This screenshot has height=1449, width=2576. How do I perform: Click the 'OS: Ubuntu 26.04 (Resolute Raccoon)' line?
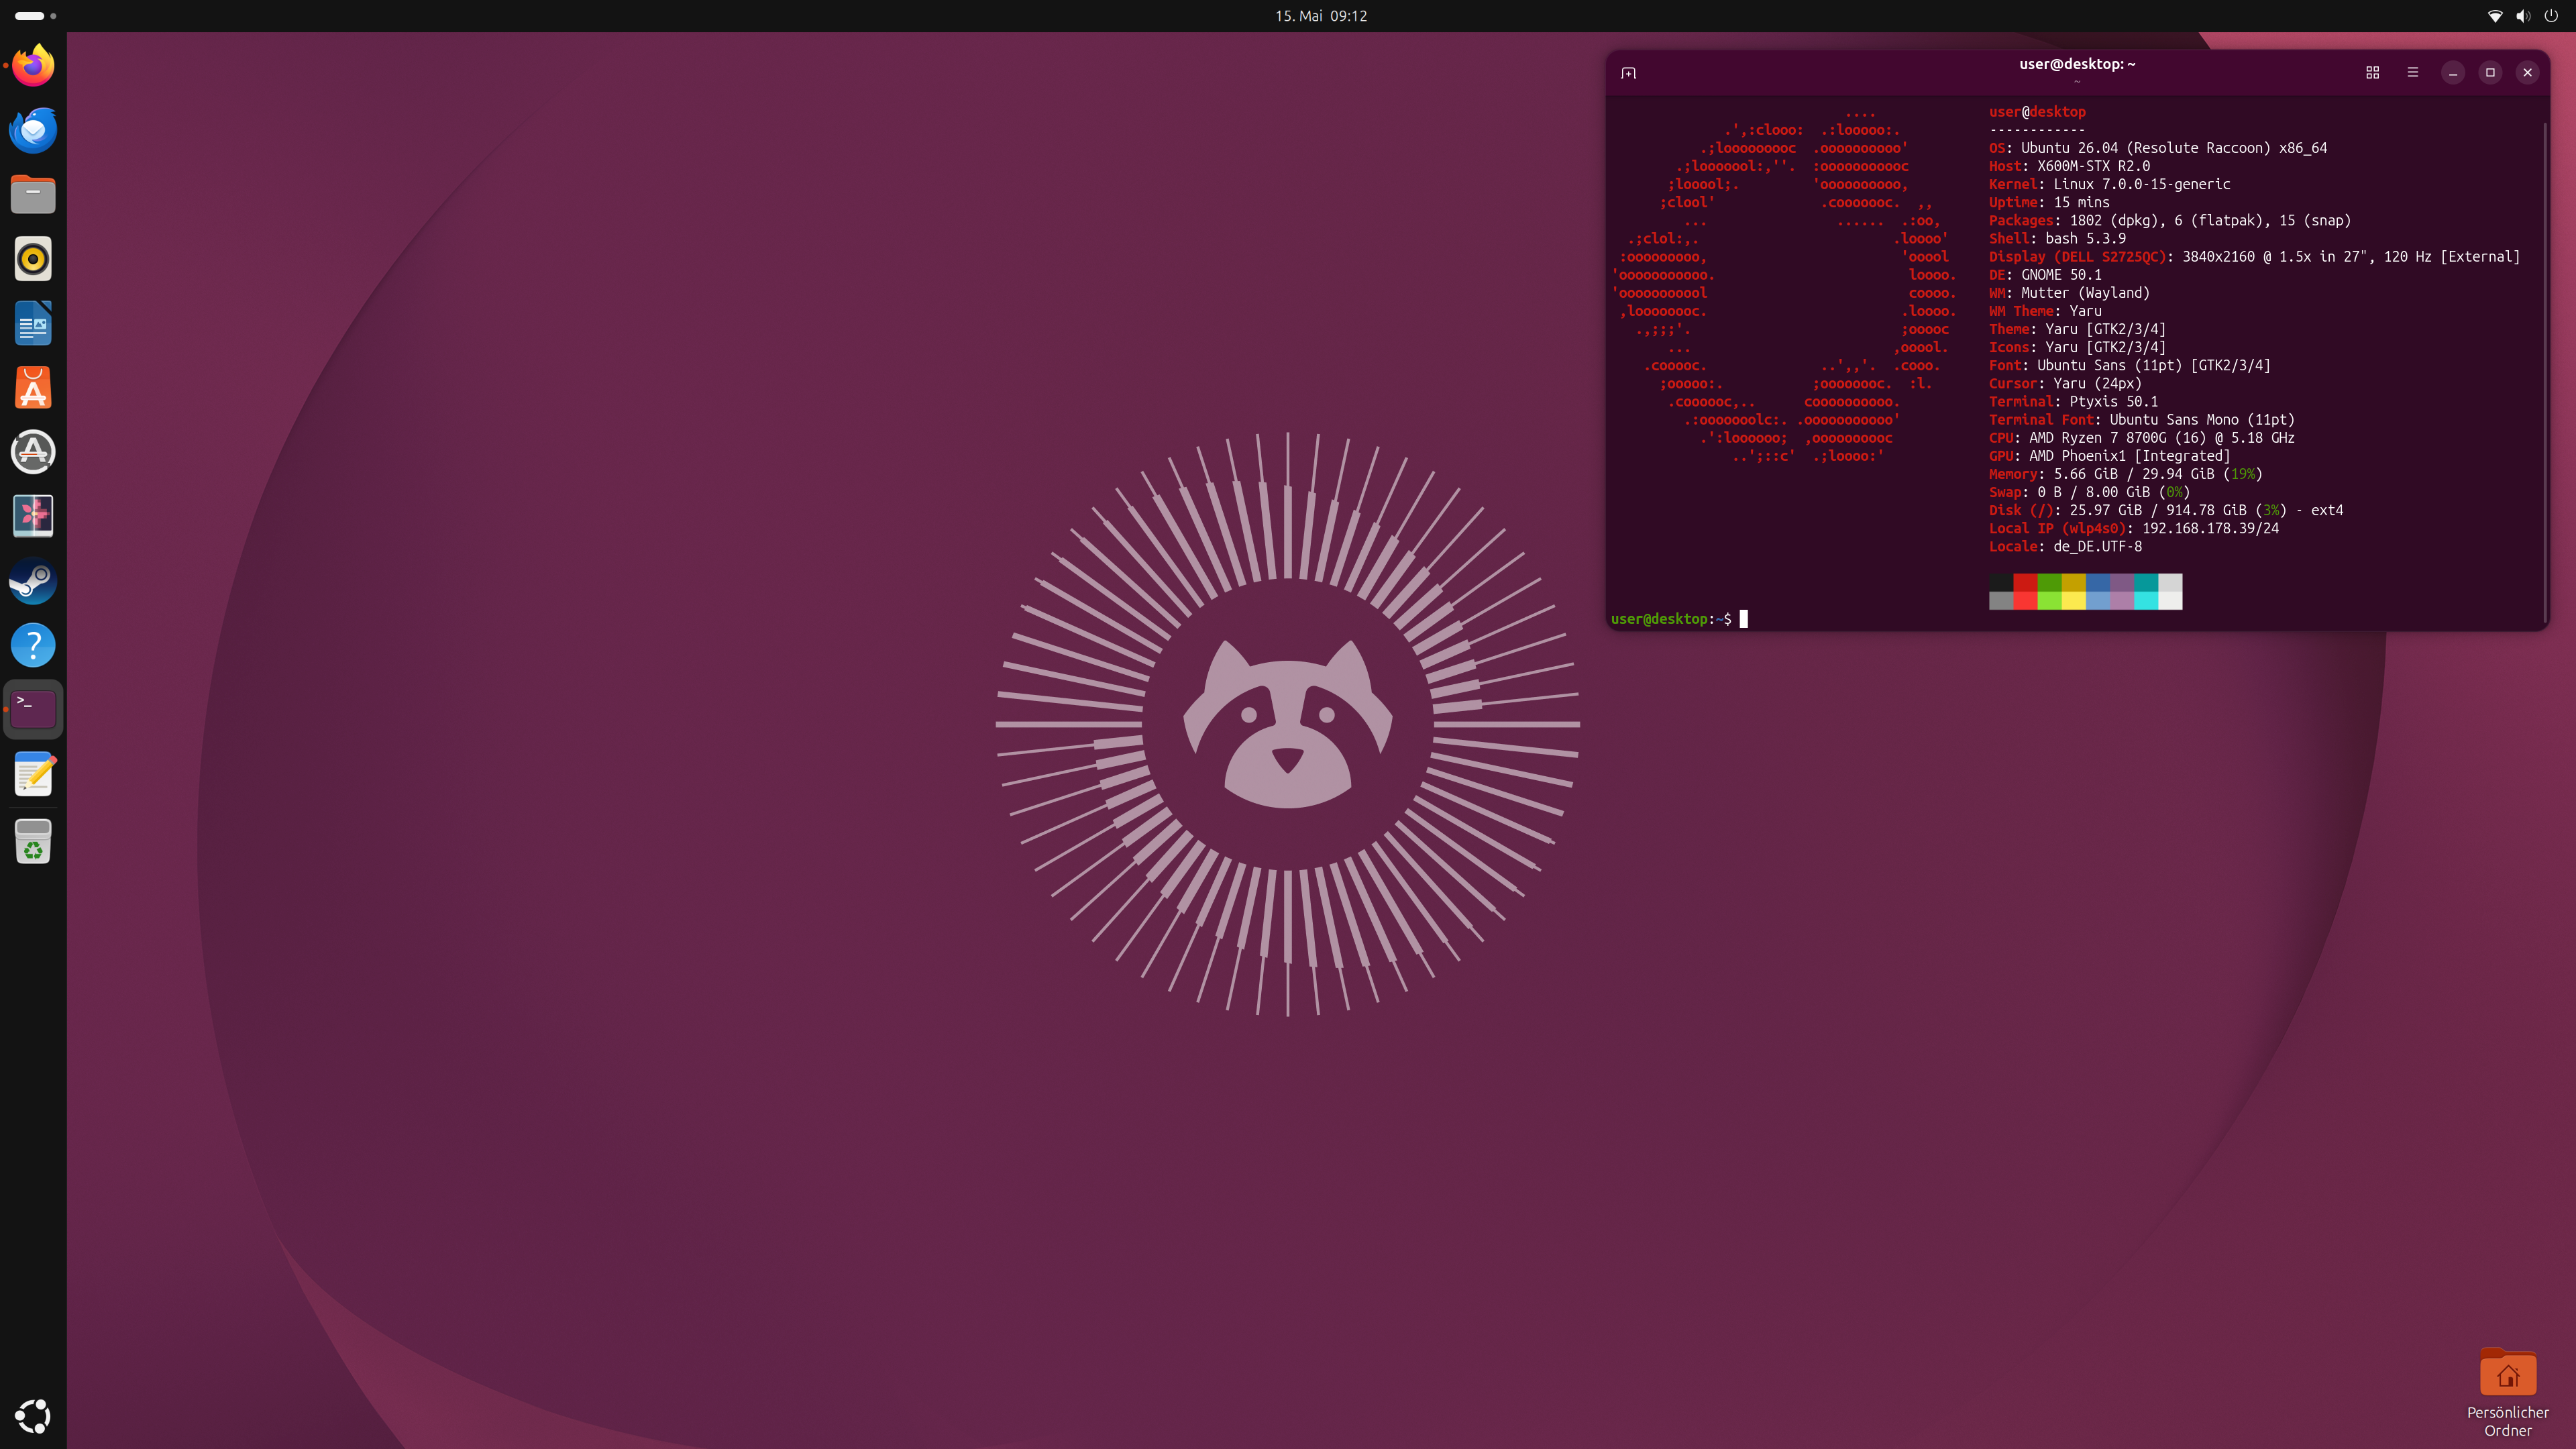pos(2158,148)
